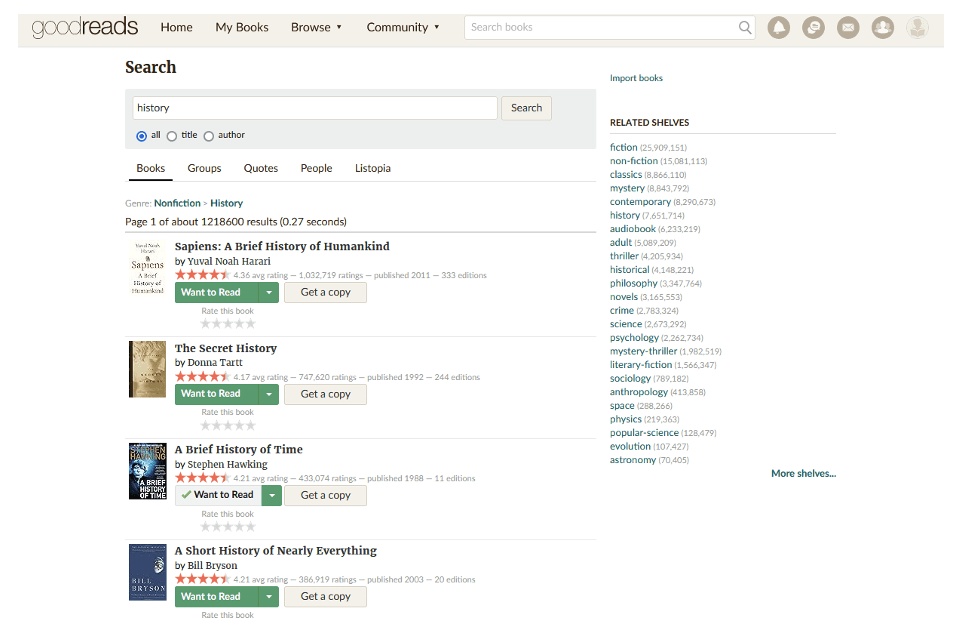This screenshot has width=954, height=620.
Task: Open the messages envelope icon
Action: coord(848,27)
